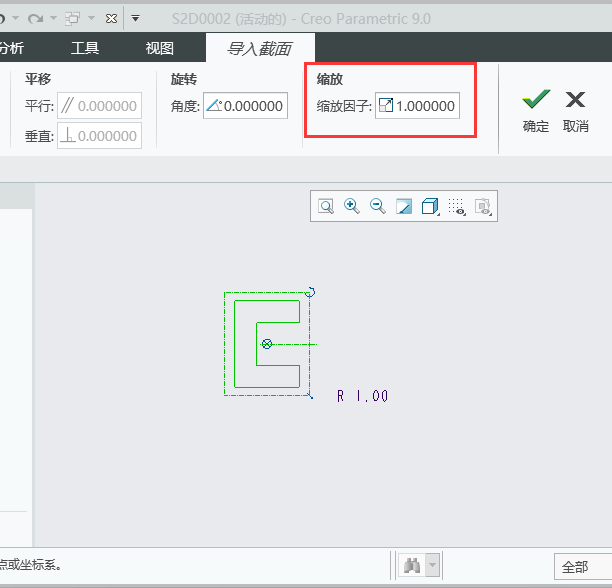Toggle the sketcher display filters icon
The height and width of the screenshot is (588, 612).
(456, 206)
